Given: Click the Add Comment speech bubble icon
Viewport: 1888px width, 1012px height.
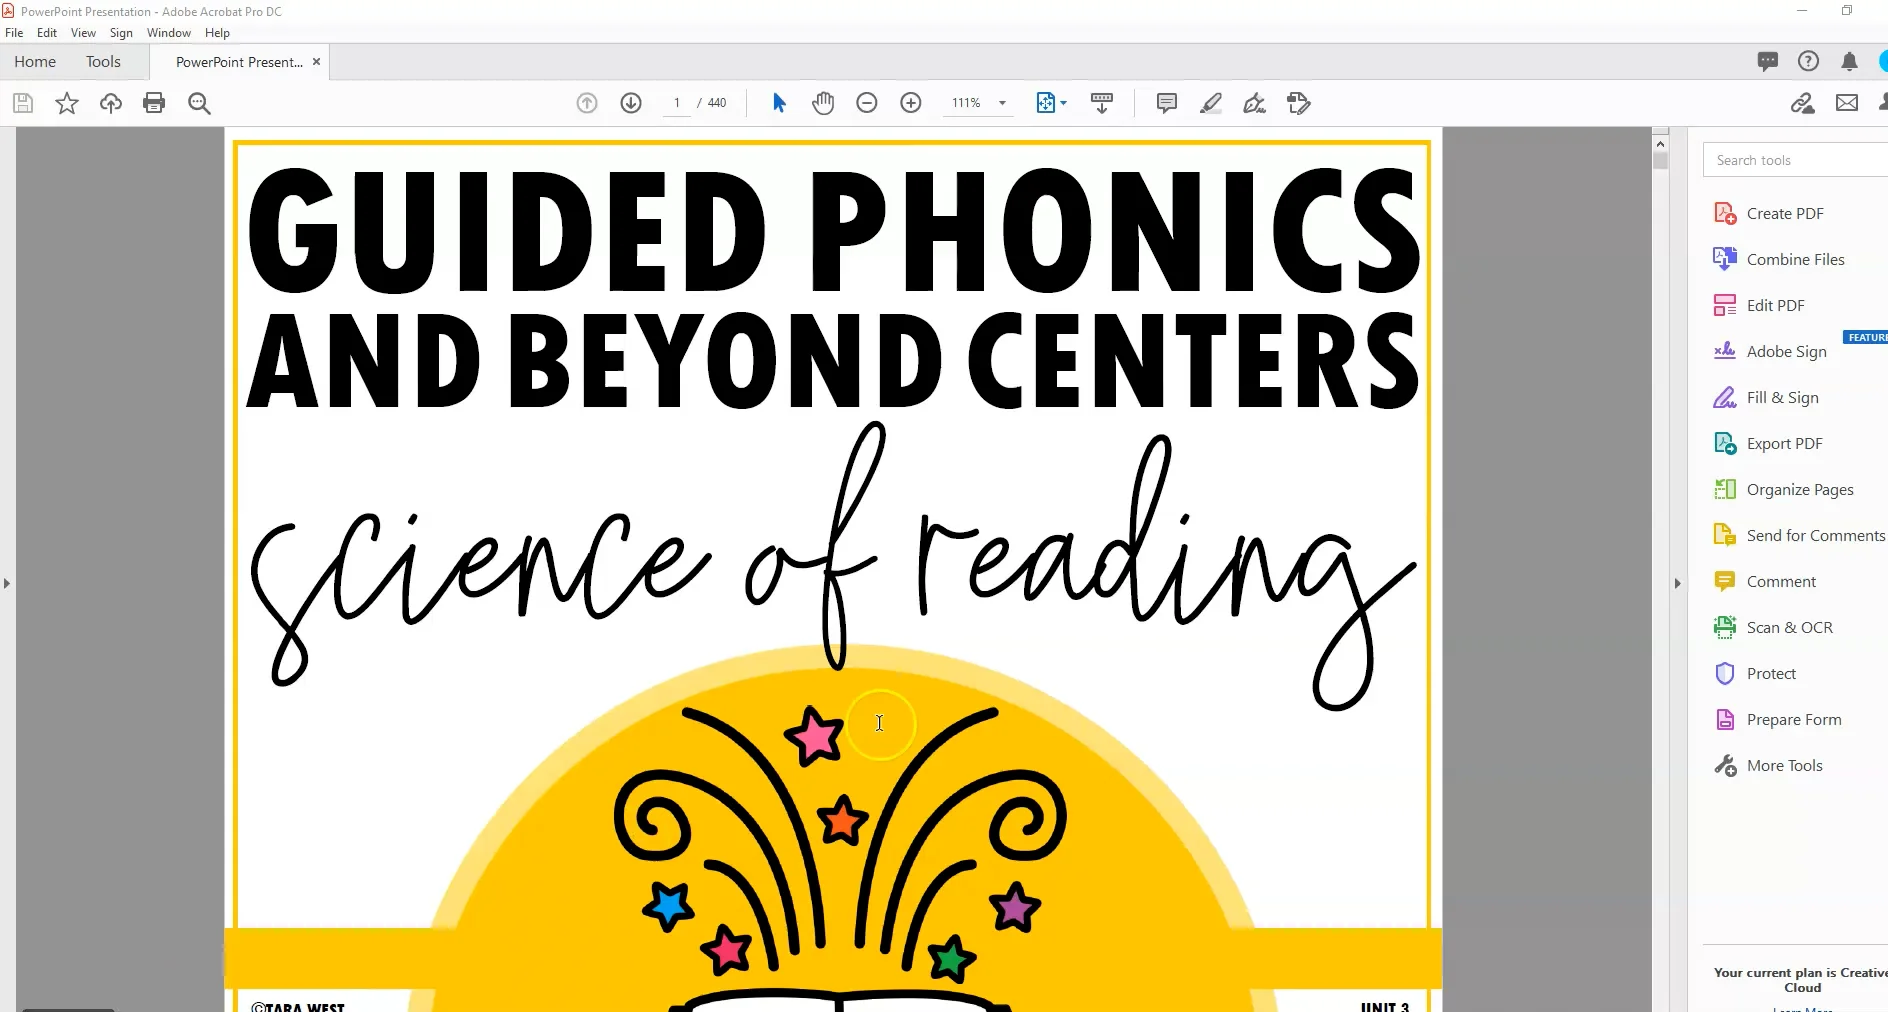Looking at the screenshot, I should (1166, 103).
